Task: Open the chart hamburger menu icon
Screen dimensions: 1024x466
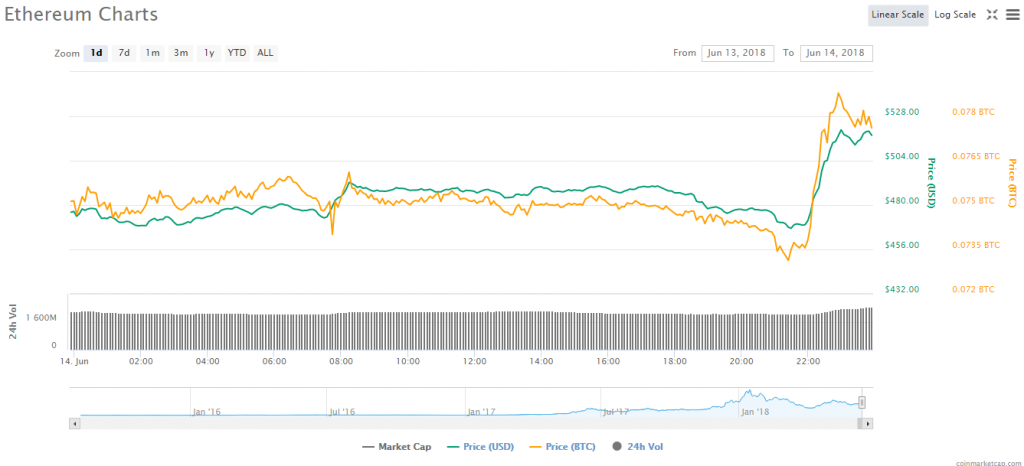Action: [1012, 15]
